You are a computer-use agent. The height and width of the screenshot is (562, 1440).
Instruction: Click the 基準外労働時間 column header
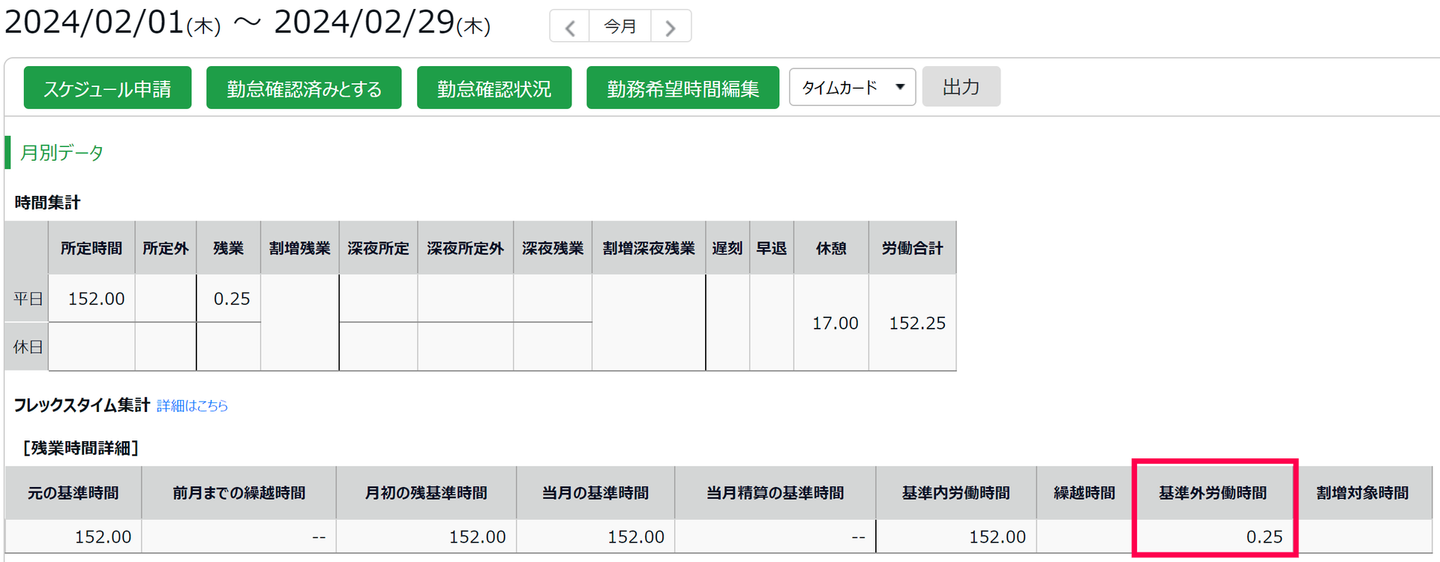[1213, 493]
